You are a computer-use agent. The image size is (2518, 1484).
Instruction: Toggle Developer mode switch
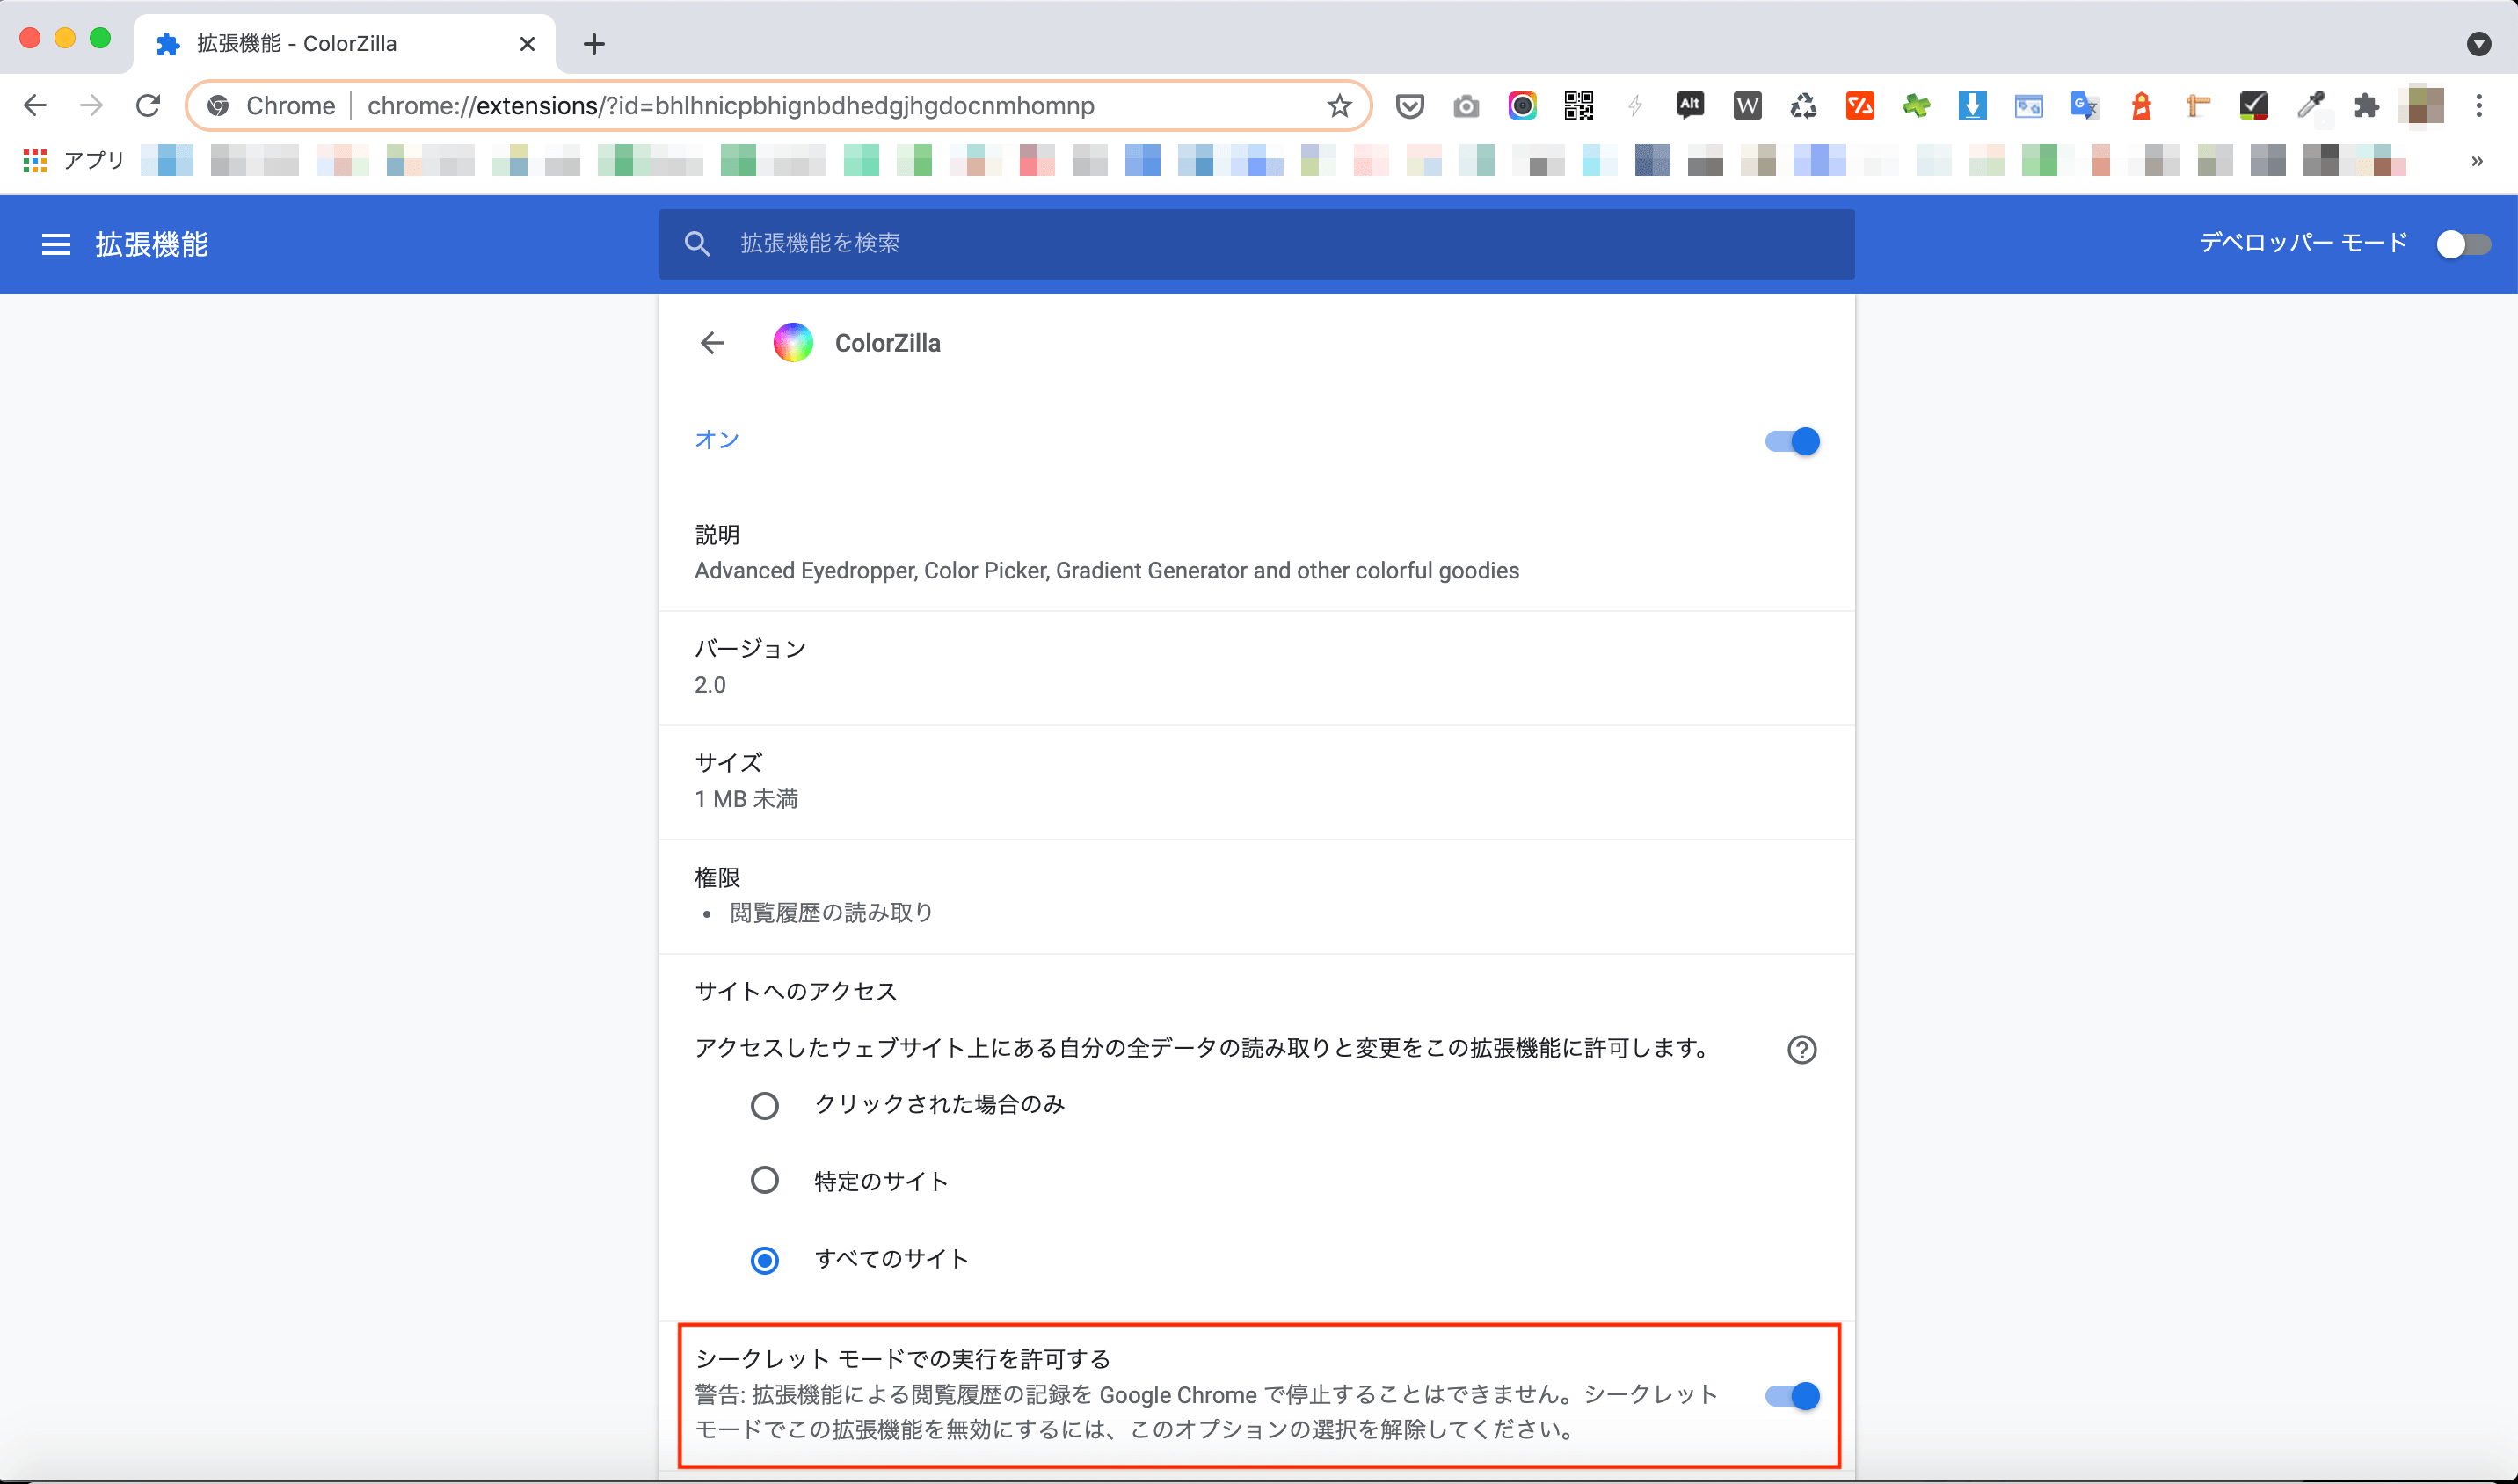2463,244
